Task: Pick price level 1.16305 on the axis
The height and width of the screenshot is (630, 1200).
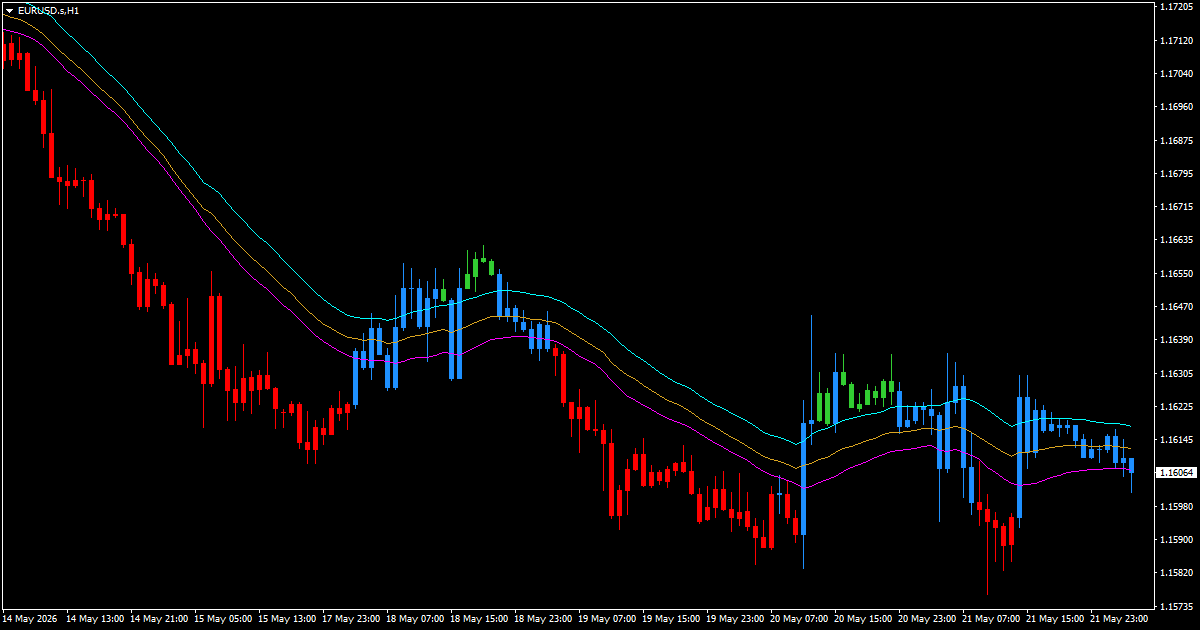Action: tap(1175, 373)
